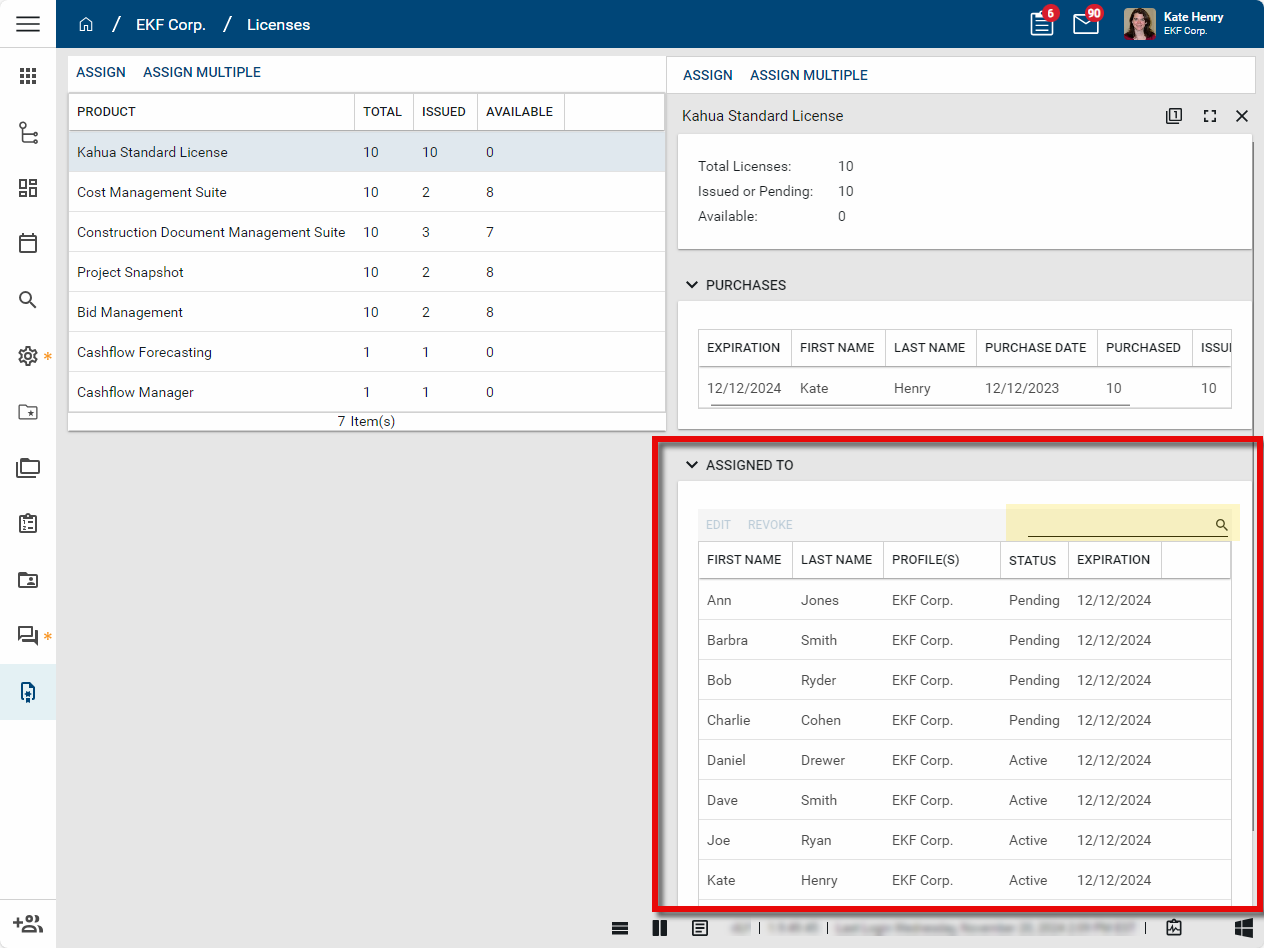Click fullscreen icon in license panel

[1210, 116]
